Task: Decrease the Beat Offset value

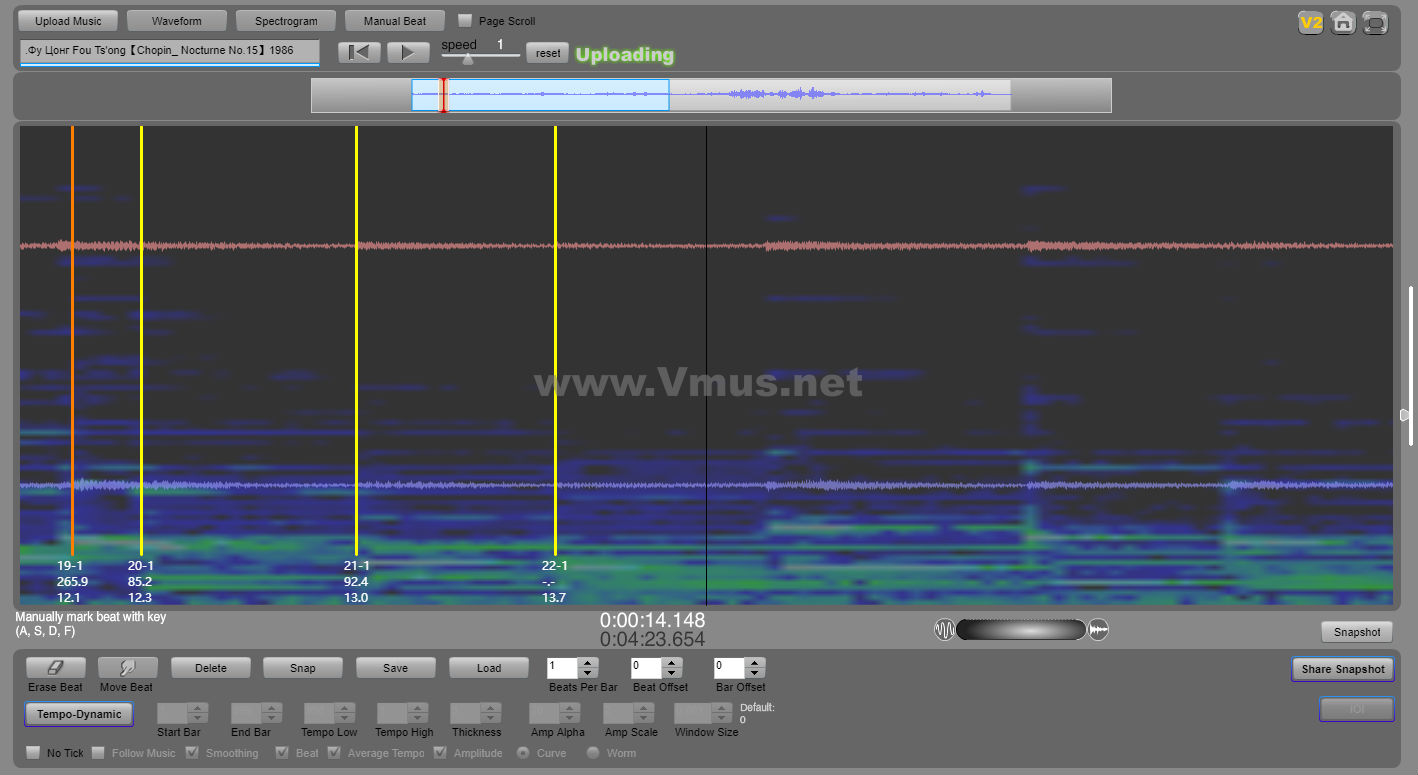Action: coord(672,673)
